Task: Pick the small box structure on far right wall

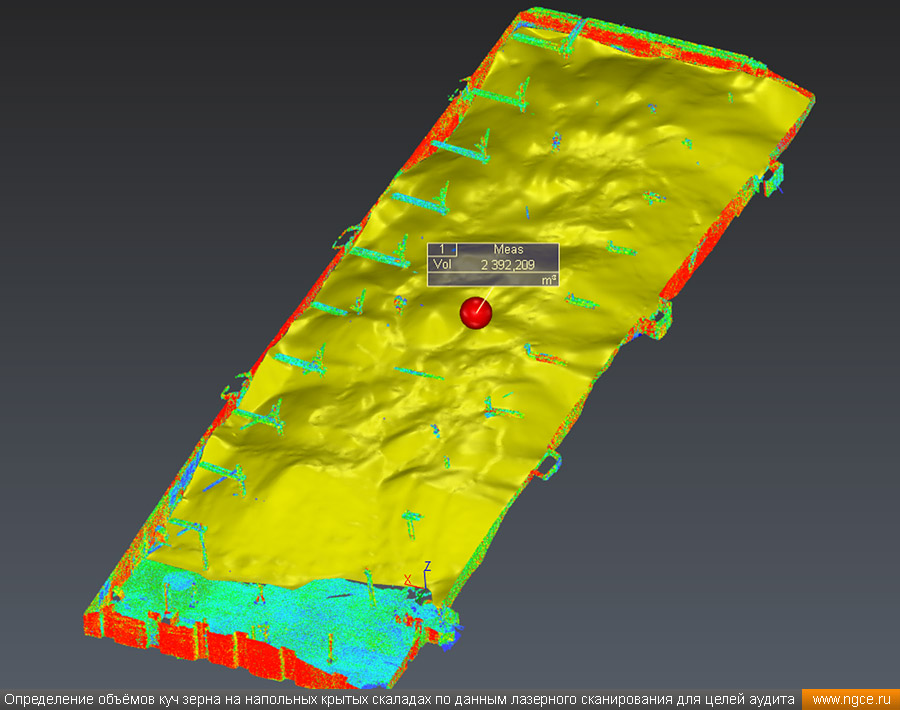Action: point(773,179)
